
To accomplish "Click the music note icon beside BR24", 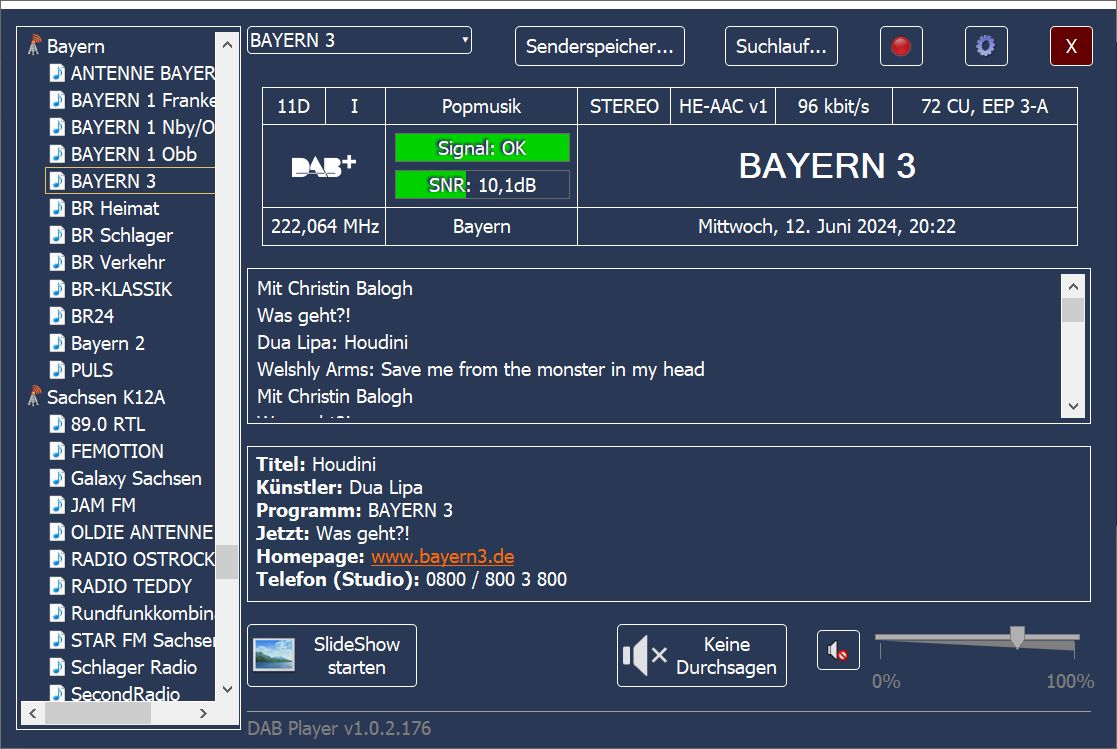I will pos(58,316).
